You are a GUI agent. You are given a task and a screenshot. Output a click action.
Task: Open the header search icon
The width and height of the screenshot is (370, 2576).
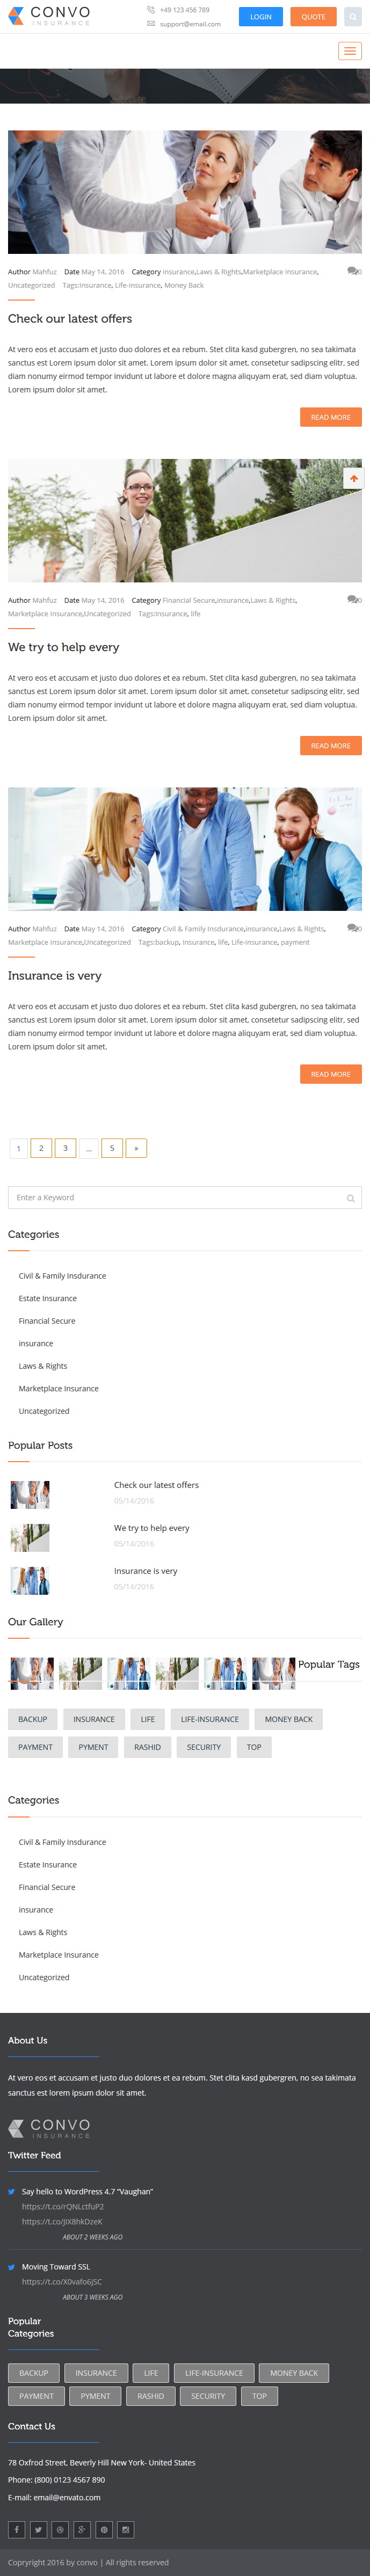[x=353, y=17]
